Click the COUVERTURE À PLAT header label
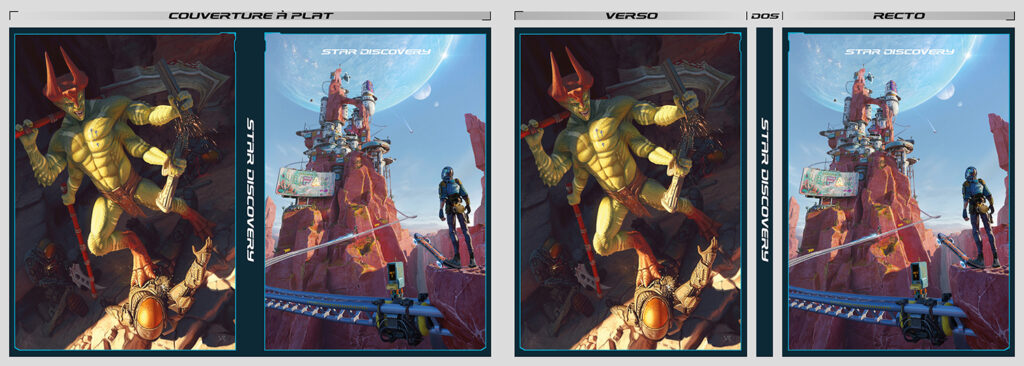This screenshot has width=1024, height=366. [251, 16]
